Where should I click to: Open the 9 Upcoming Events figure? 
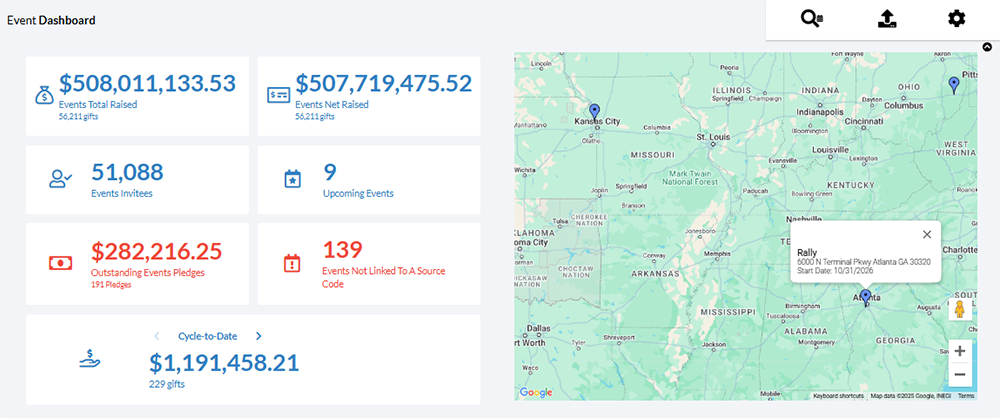coord(330,172)
